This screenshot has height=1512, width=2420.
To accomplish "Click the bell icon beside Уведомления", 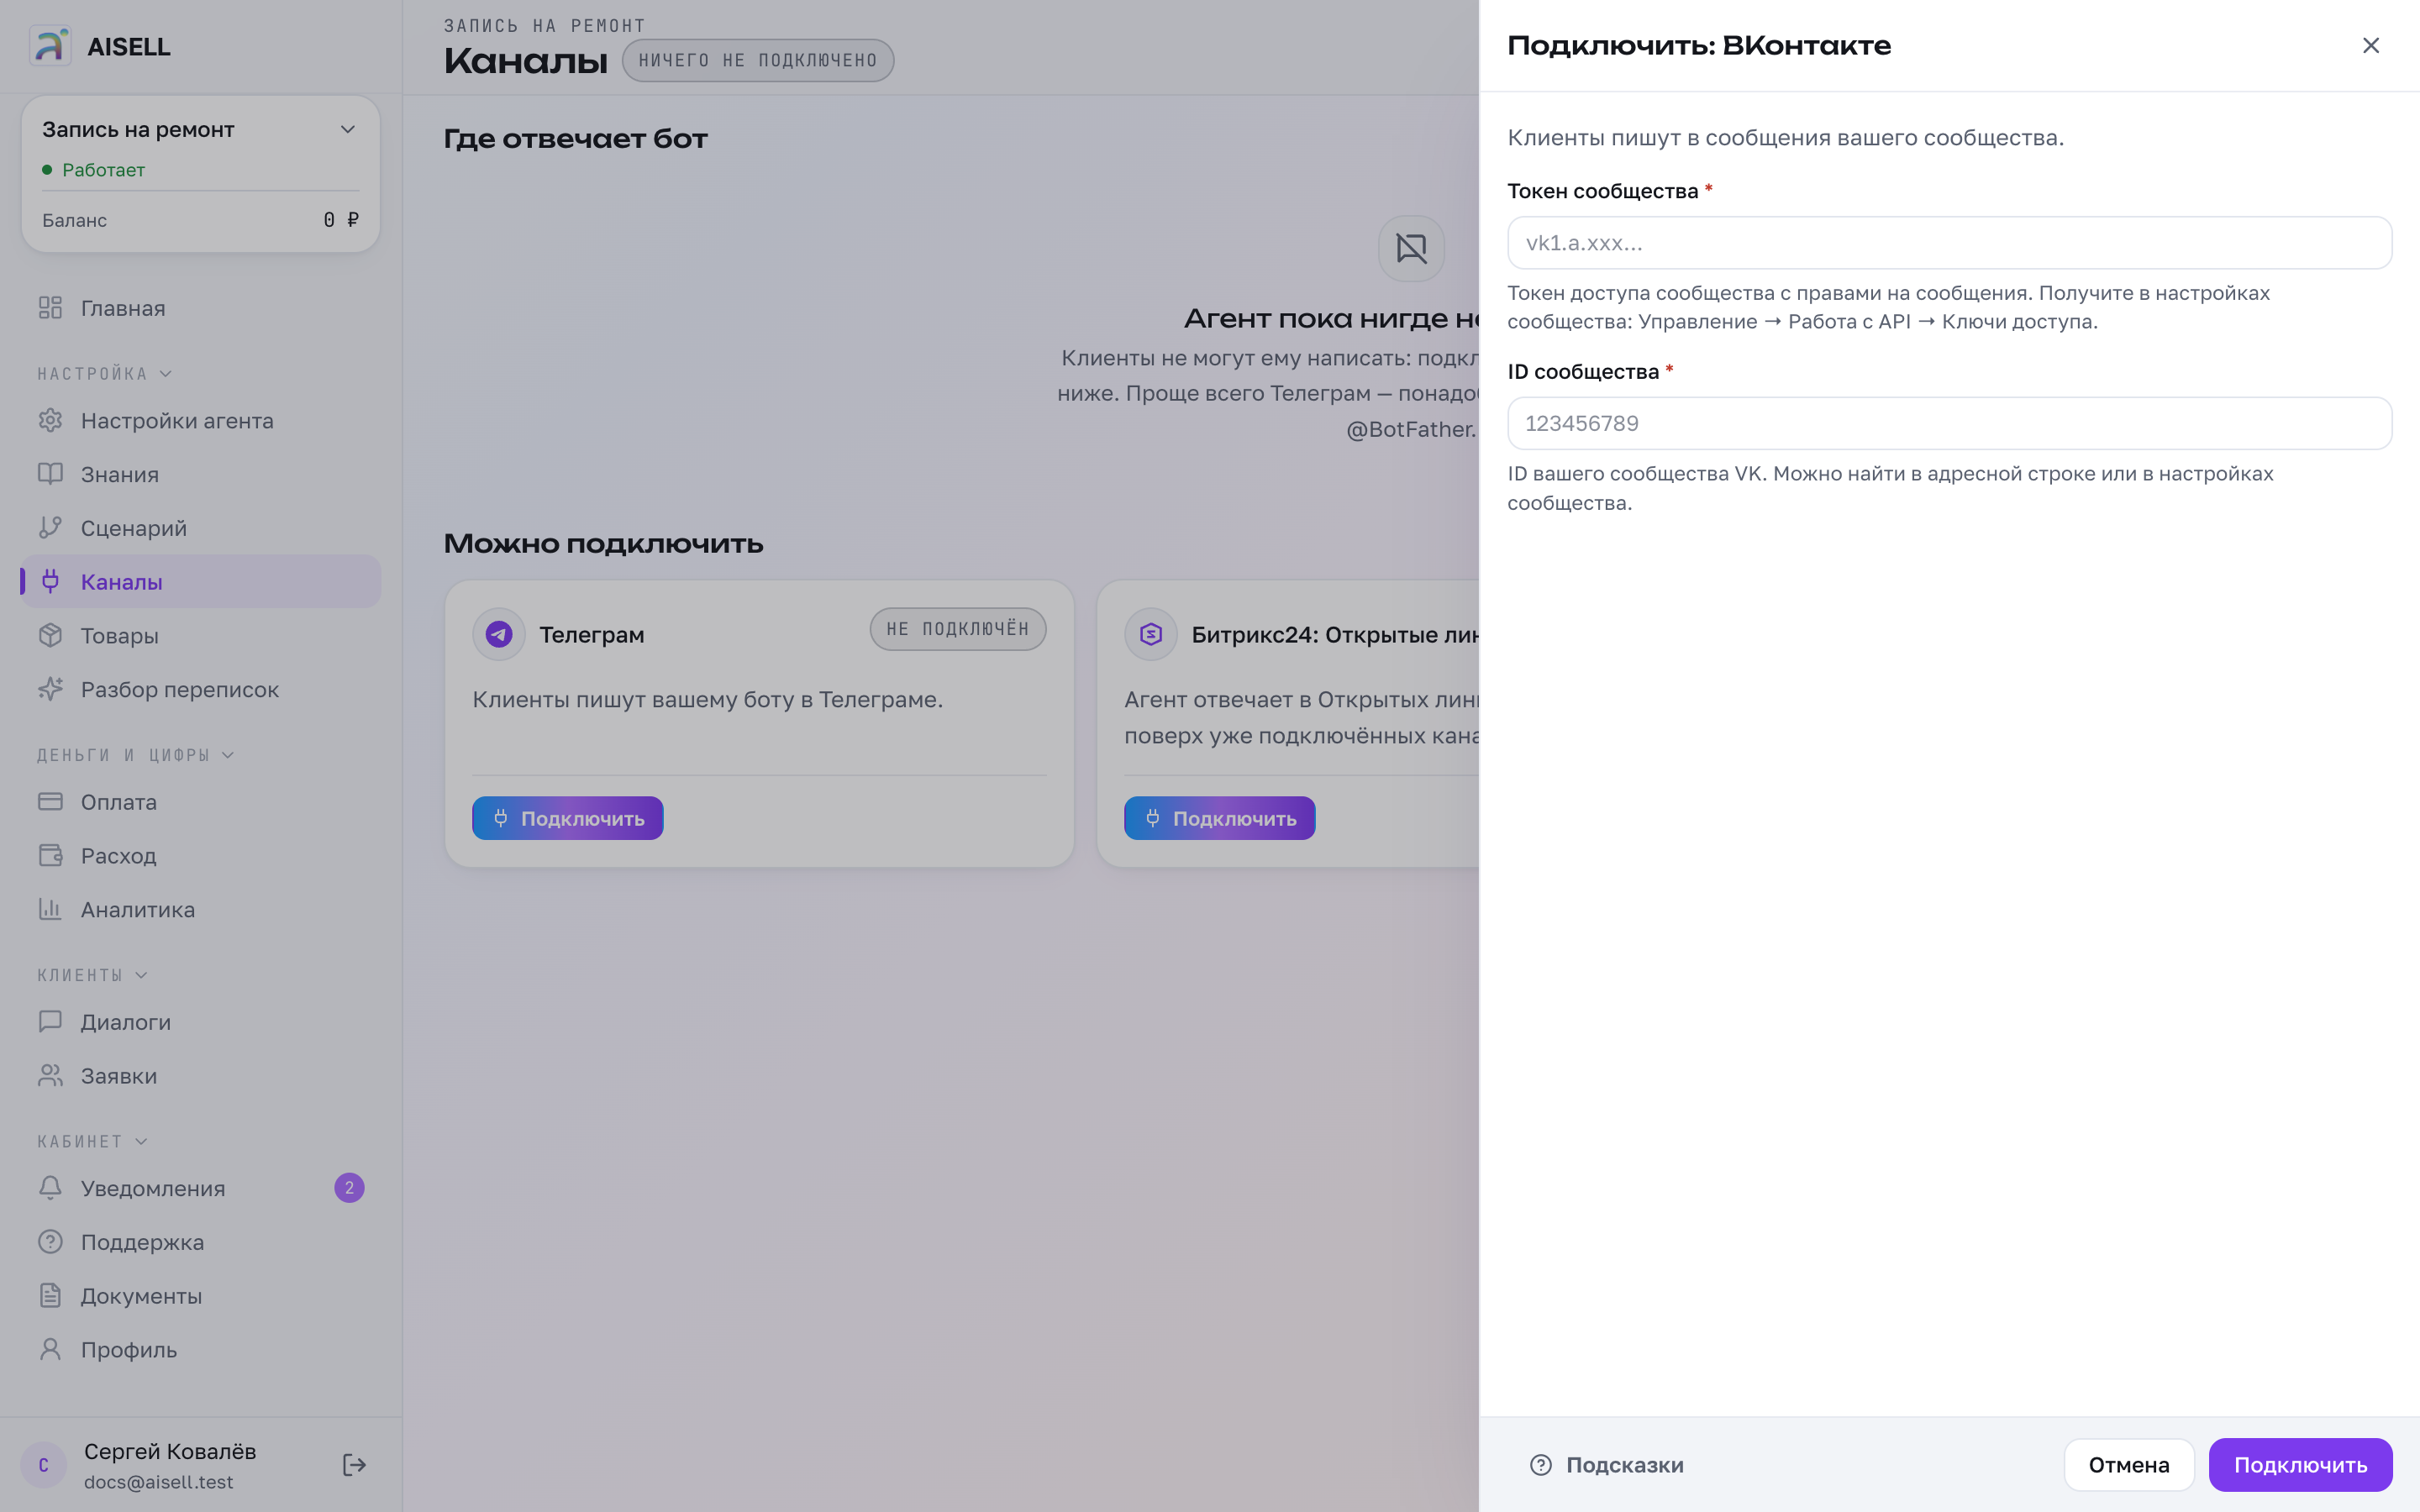I will pos(50,1188).
